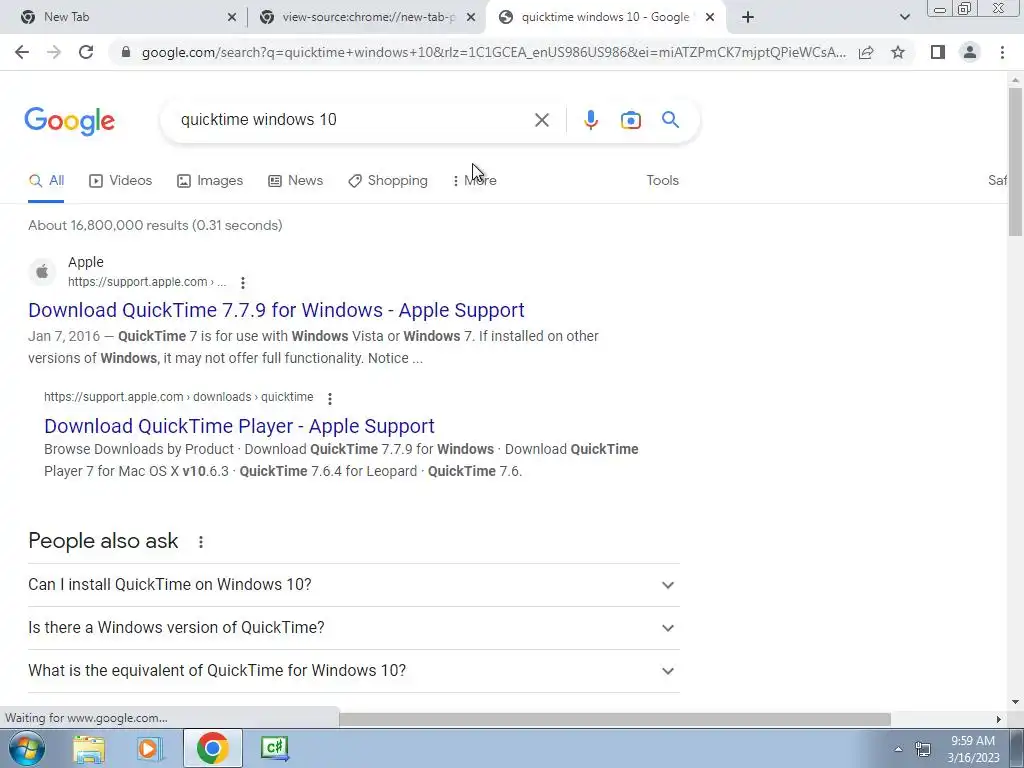Switch to the News results tab

pyautogui.click(x=296, y=181)
